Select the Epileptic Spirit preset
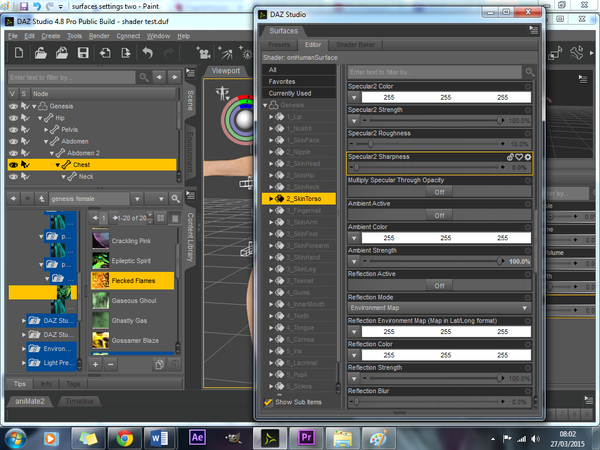The height and width of the screenshot is (450, 600). tap(132, 261)
